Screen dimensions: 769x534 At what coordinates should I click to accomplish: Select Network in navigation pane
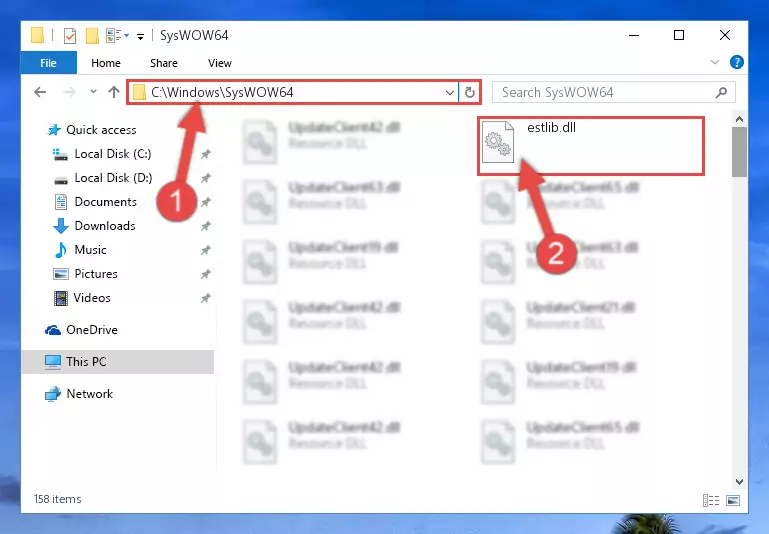[90, 393]
